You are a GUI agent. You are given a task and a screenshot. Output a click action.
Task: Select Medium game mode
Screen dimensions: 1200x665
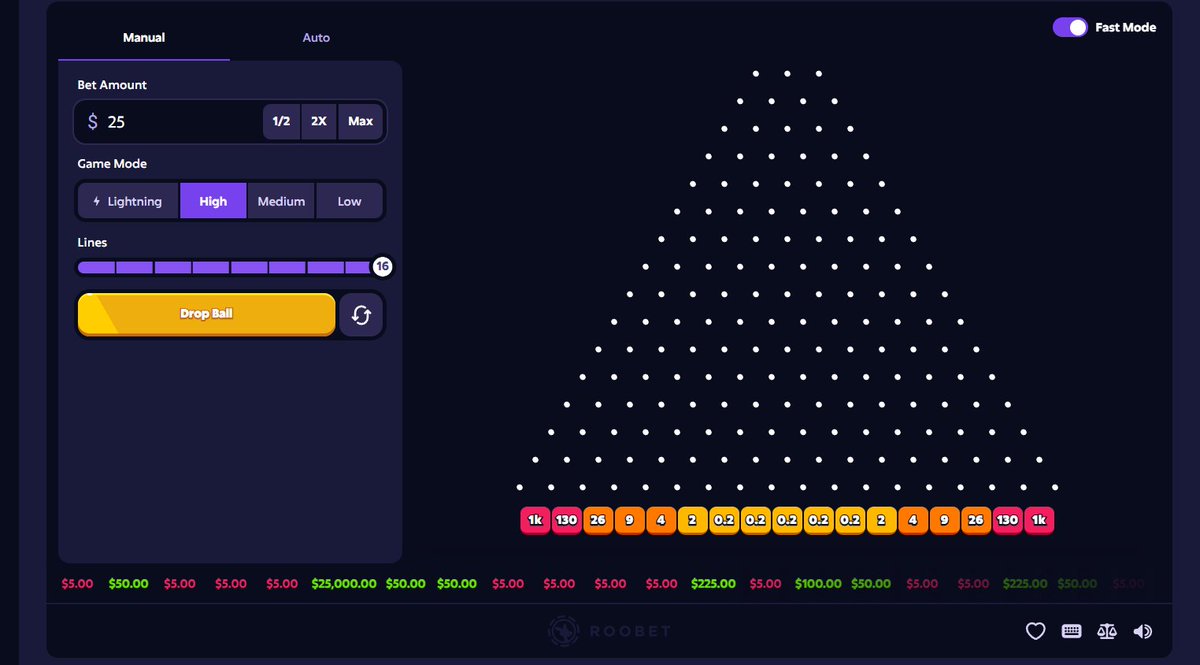281,201
